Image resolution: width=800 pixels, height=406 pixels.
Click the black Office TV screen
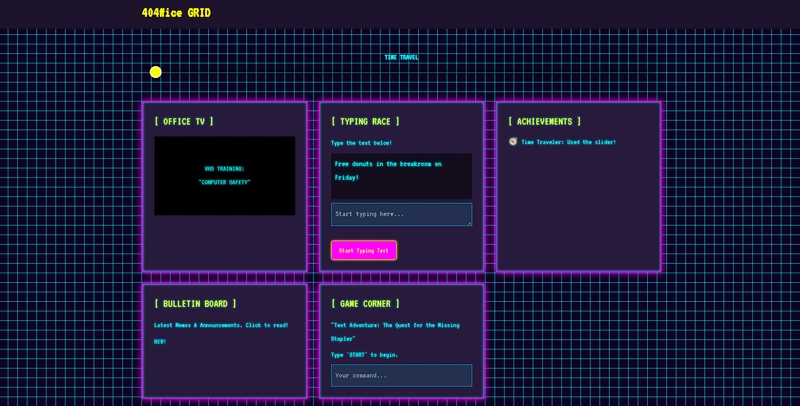point(224,175)
